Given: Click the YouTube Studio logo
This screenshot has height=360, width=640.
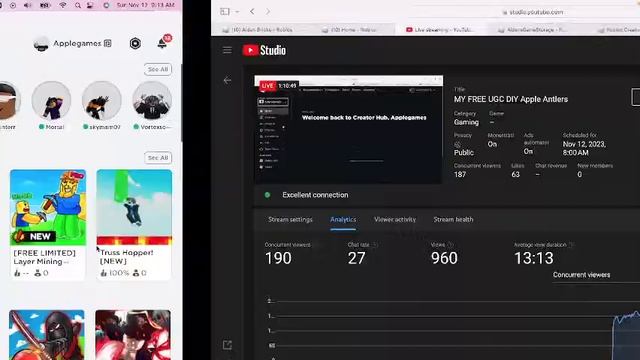Looking at the screenshot, I should click(x=264, y=50).
